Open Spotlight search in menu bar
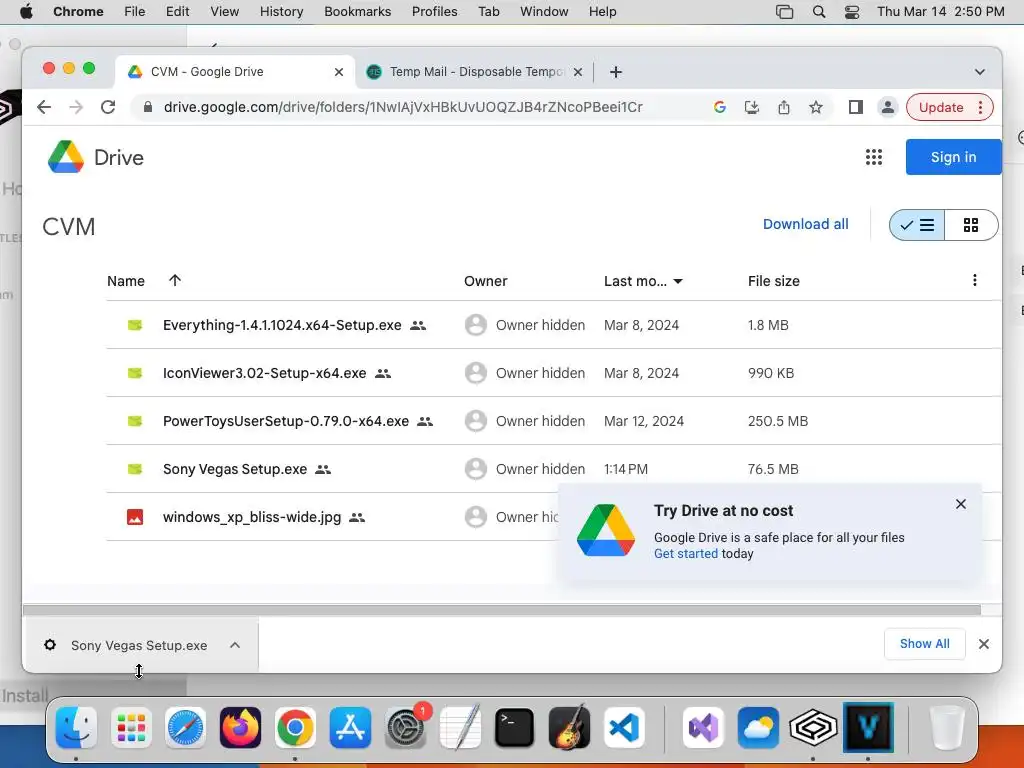 [x=818, y=11]
